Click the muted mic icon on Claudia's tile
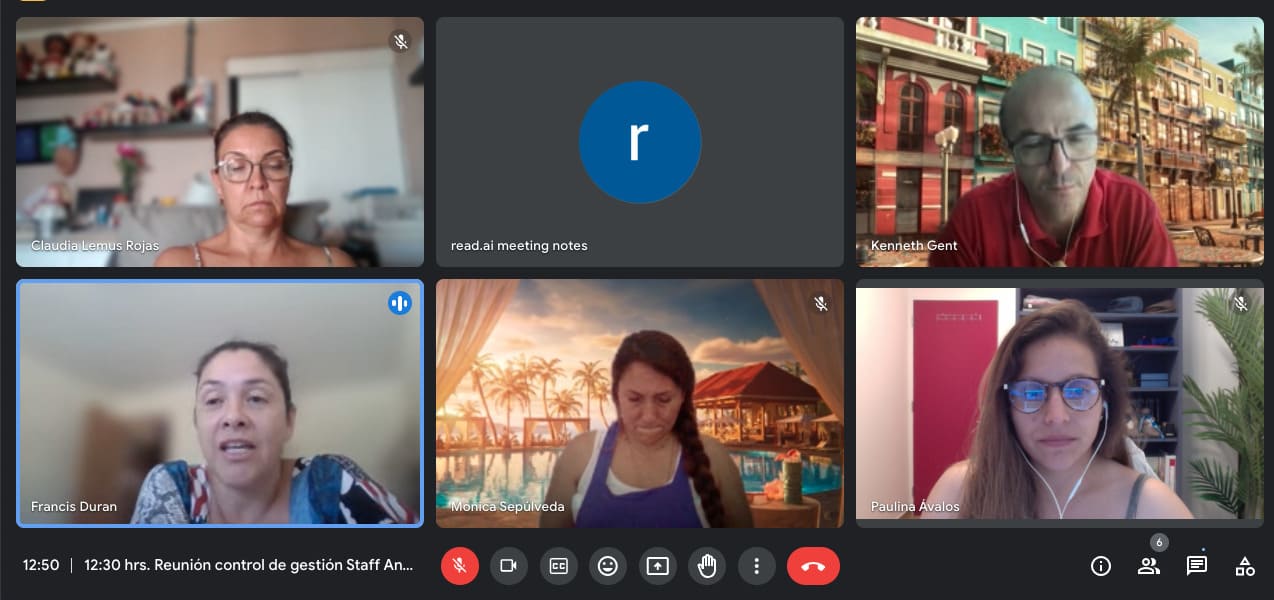1274x600 pixels. point(400,41)
